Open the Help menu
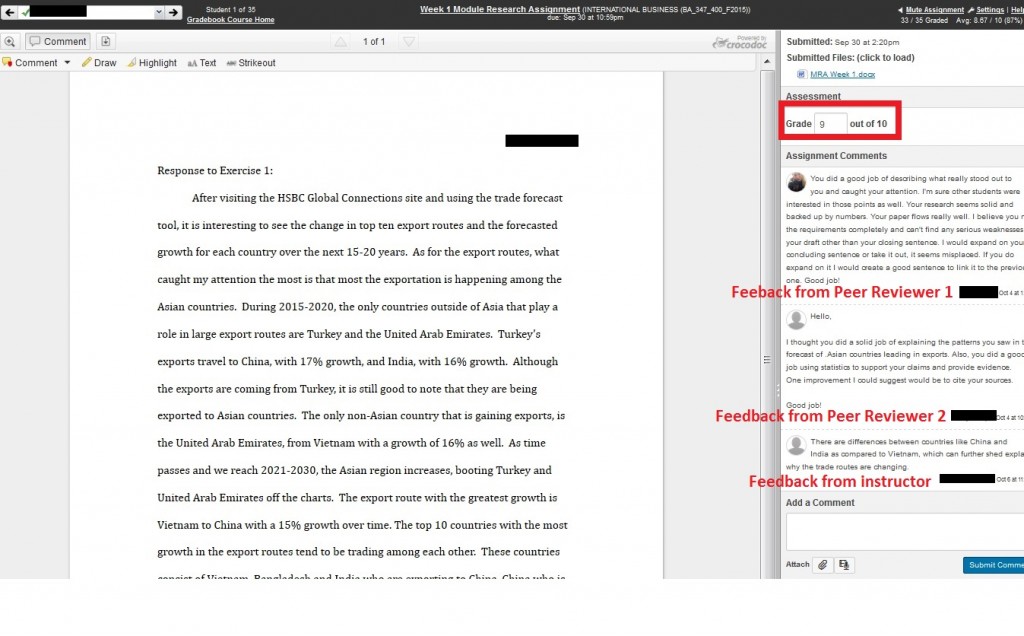This screenshot has width=1024, height=636. [1018, 9]
